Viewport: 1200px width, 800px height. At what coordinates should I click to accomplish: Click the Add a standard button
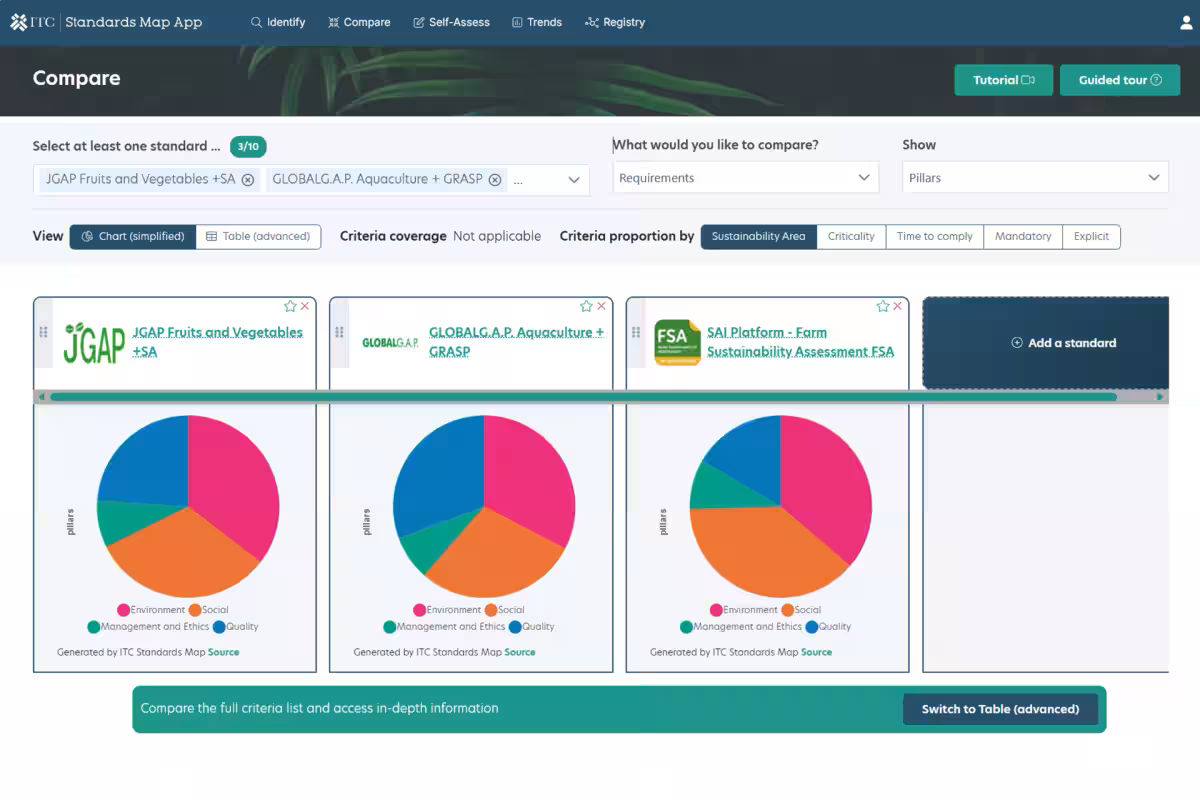pyautogui.click(x=1063, y=343)
